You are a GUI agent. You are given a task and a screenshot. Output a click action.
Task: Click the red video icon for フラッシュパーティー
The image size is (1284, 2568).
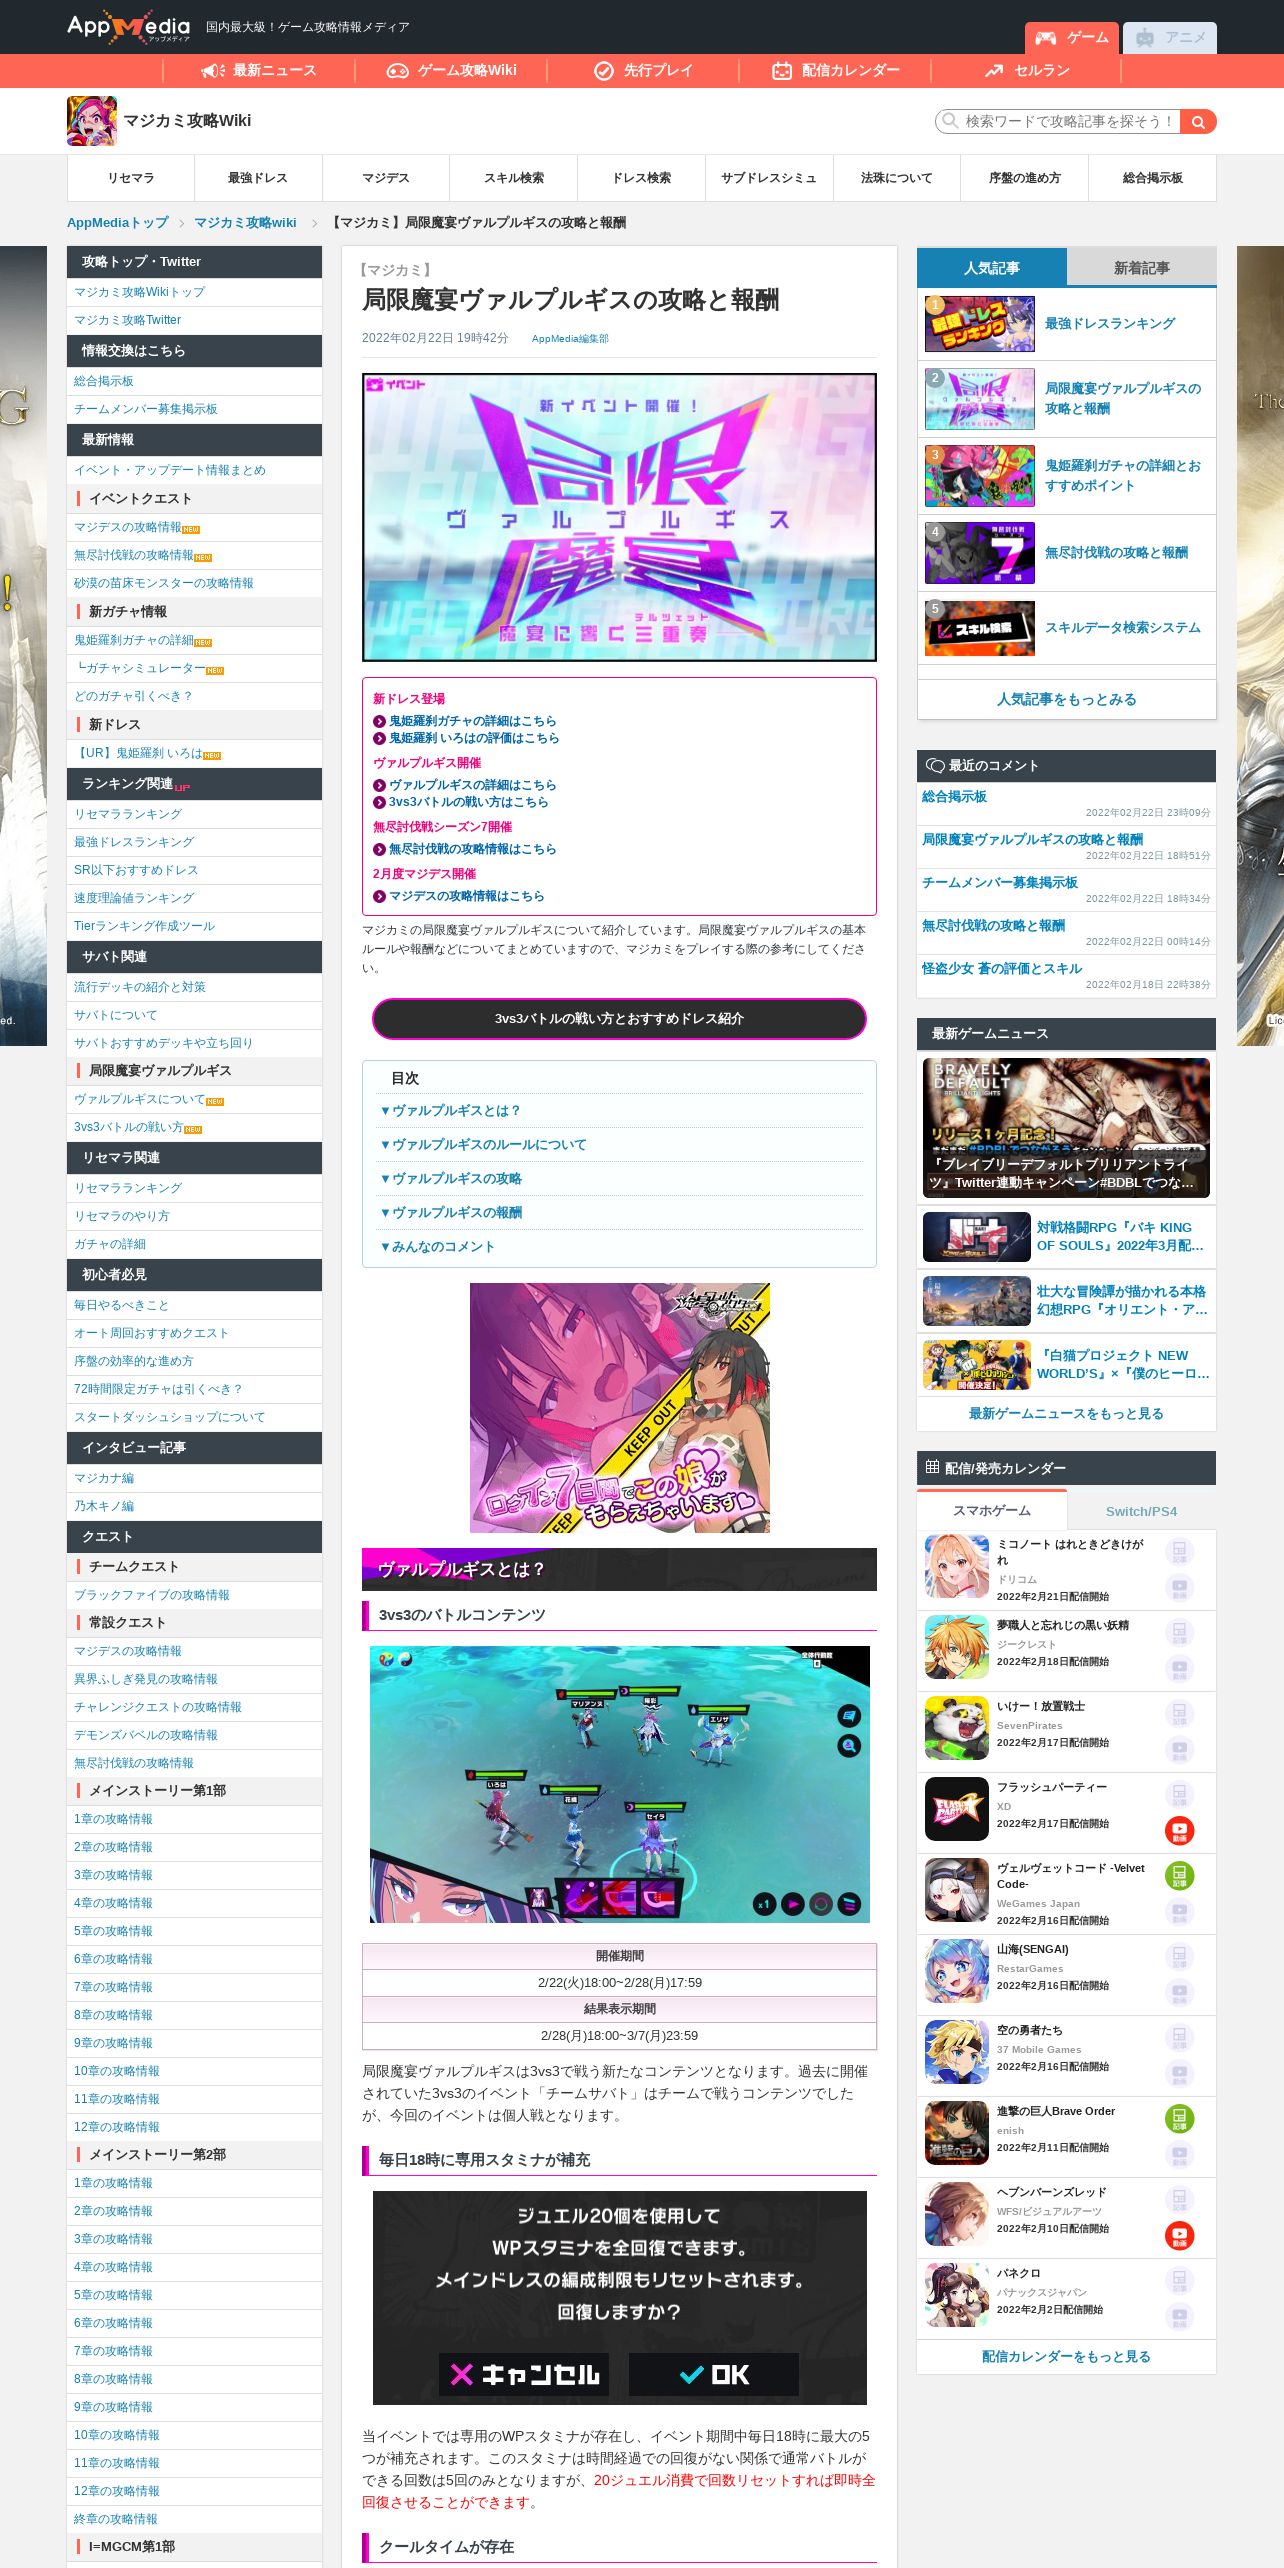[1180, 1831]
